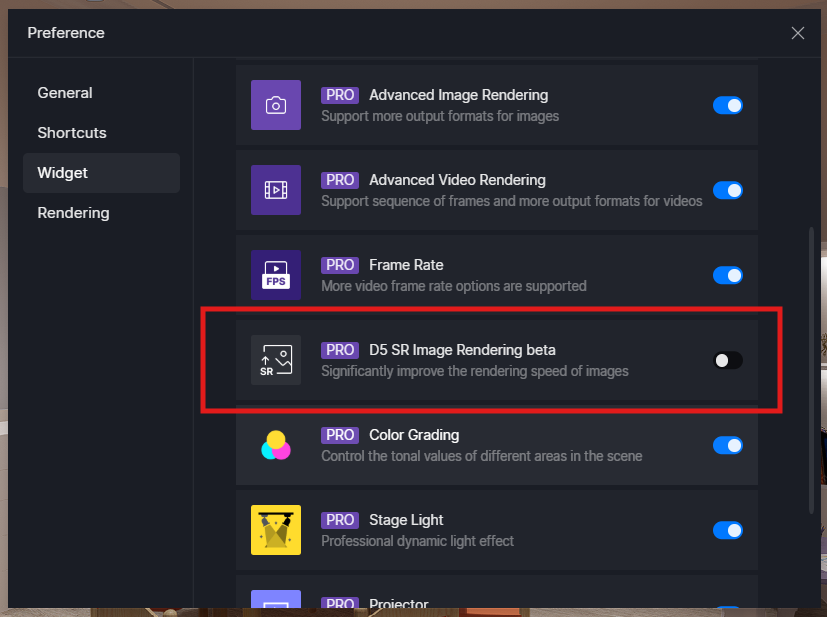Turn off Advanced Video Rendering switch
This screenshot has height=617, width=827.
[727, 190]
